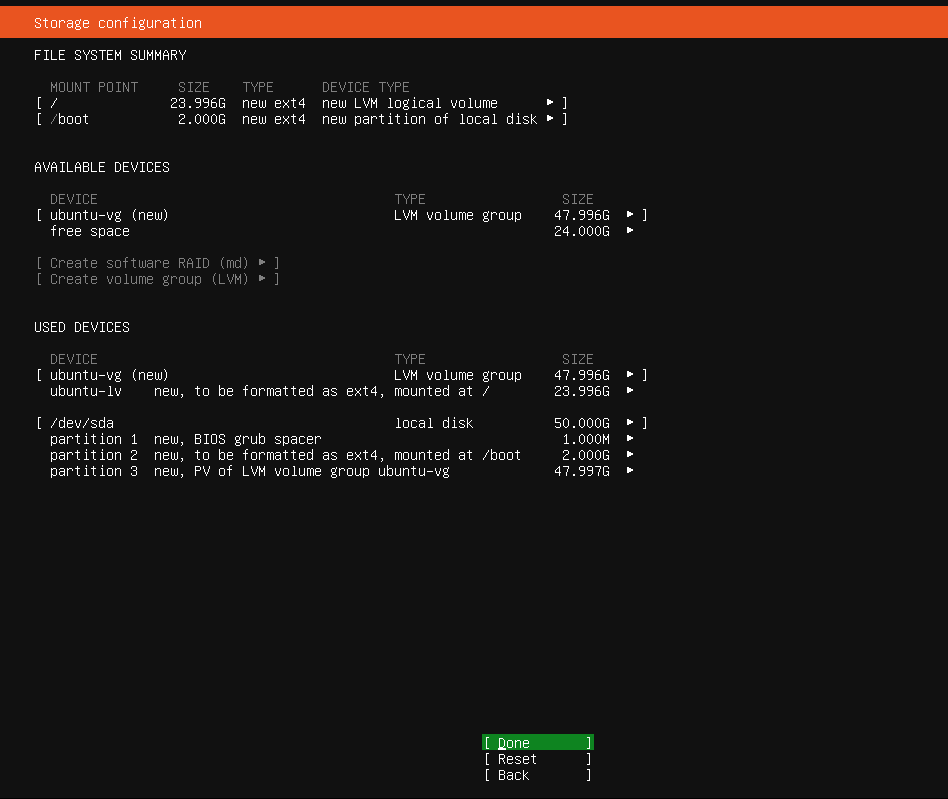The height and width of the screenshot is (799, 948).
Task: Open arrow menu for used ubuntu-vg group
Action: click(630, 374)
